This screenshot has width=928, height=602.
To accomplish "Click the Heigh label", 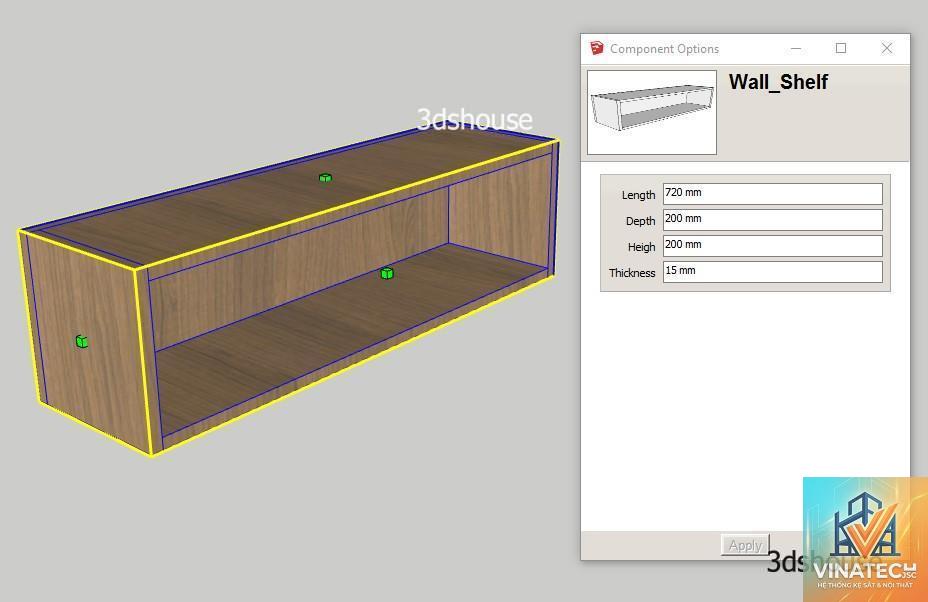I will 642,247.
